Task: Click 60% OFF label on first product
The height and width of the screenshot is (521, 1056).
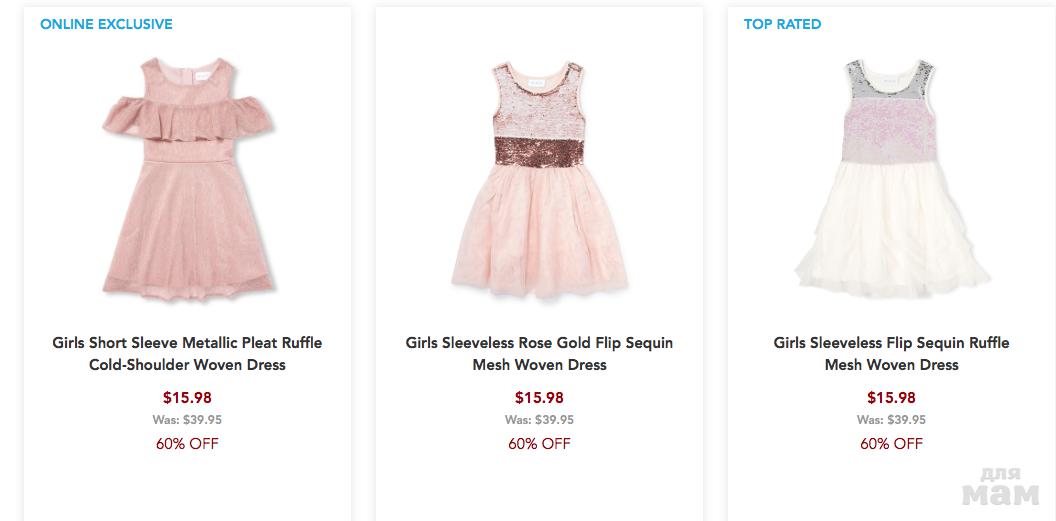Action: [187, 443]
